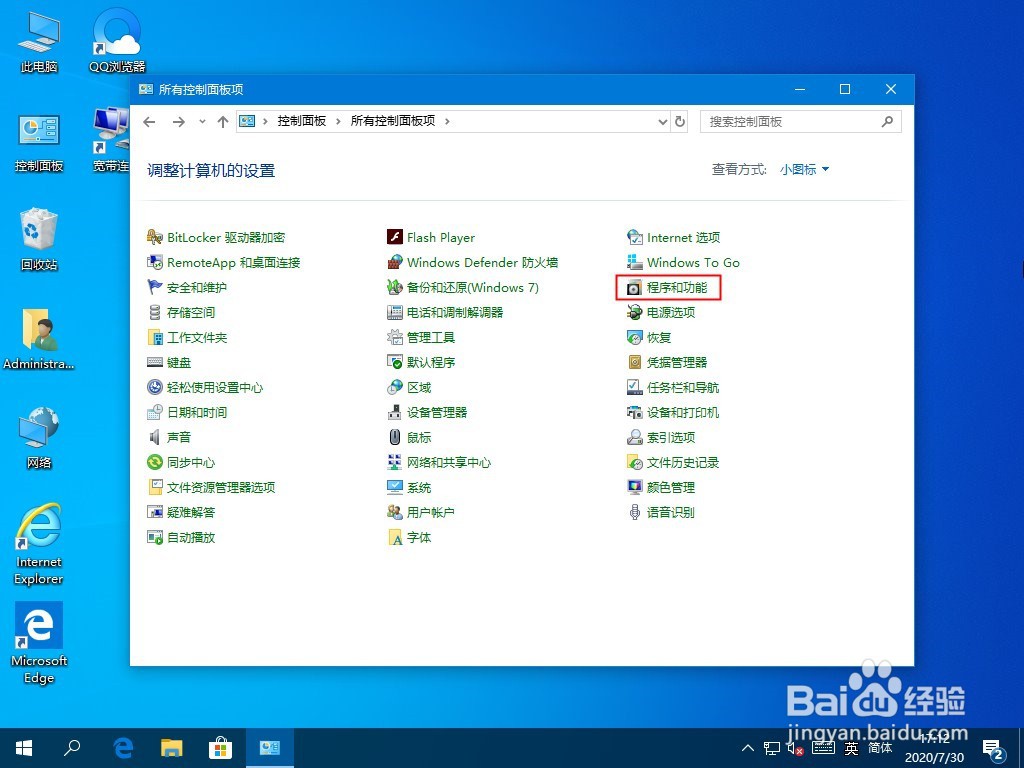The image size is (1024, 768).
Task: Open the Windows Start menu
Action: [24, 748]
